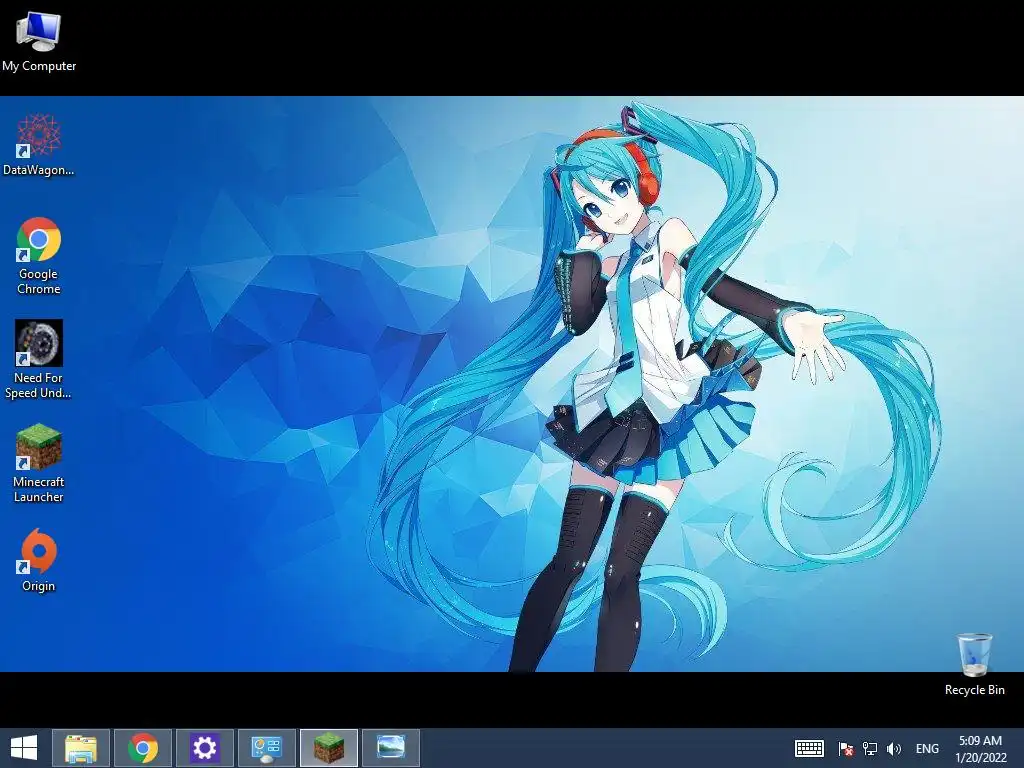Select the Need For Speed Underground shortcut

(x=39, y=359)
